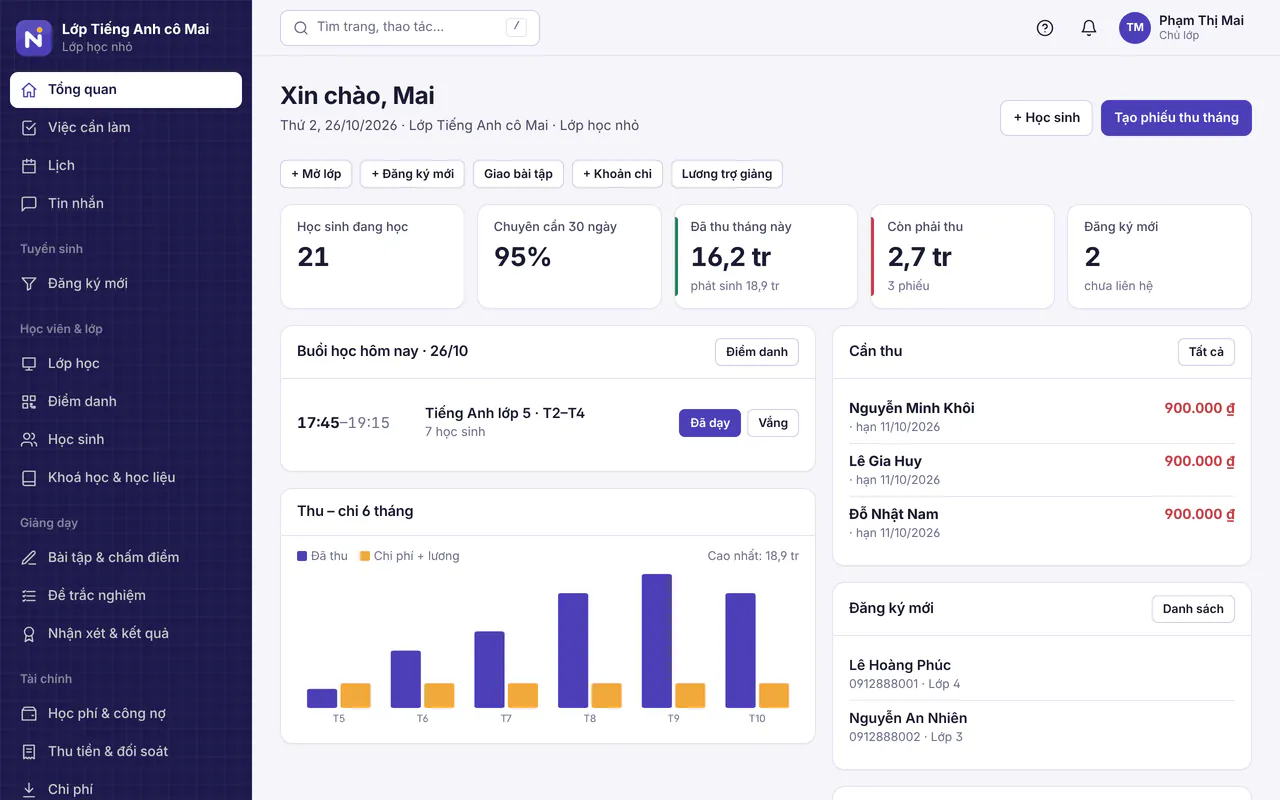Click the Việc cần làm checklist icon
Image resolution: width=1280 pixels, height=800 pixels.
tap(29, 128)
